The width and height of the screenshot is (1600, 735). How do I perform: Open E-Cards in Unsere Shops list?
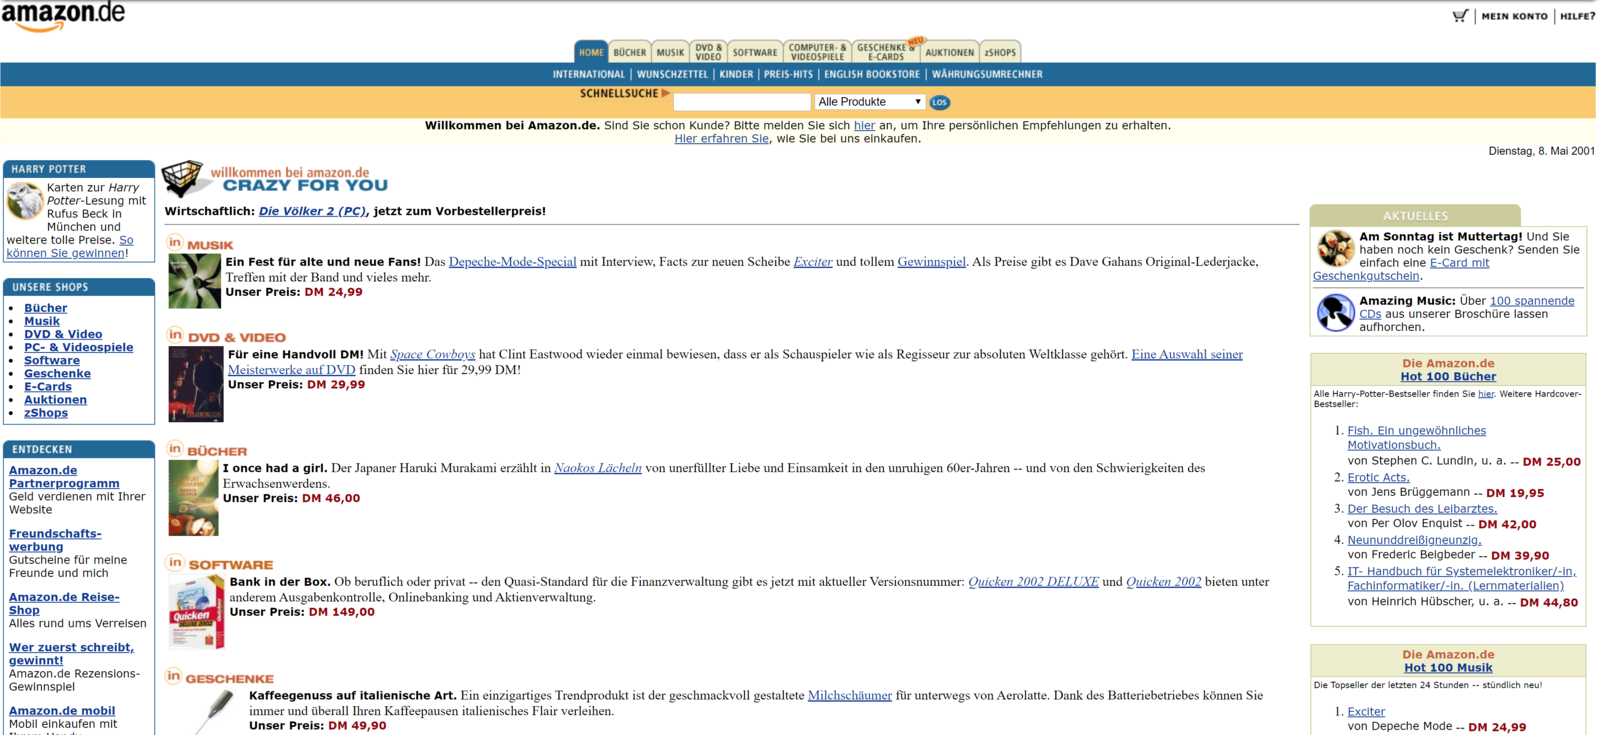(48, 386)
